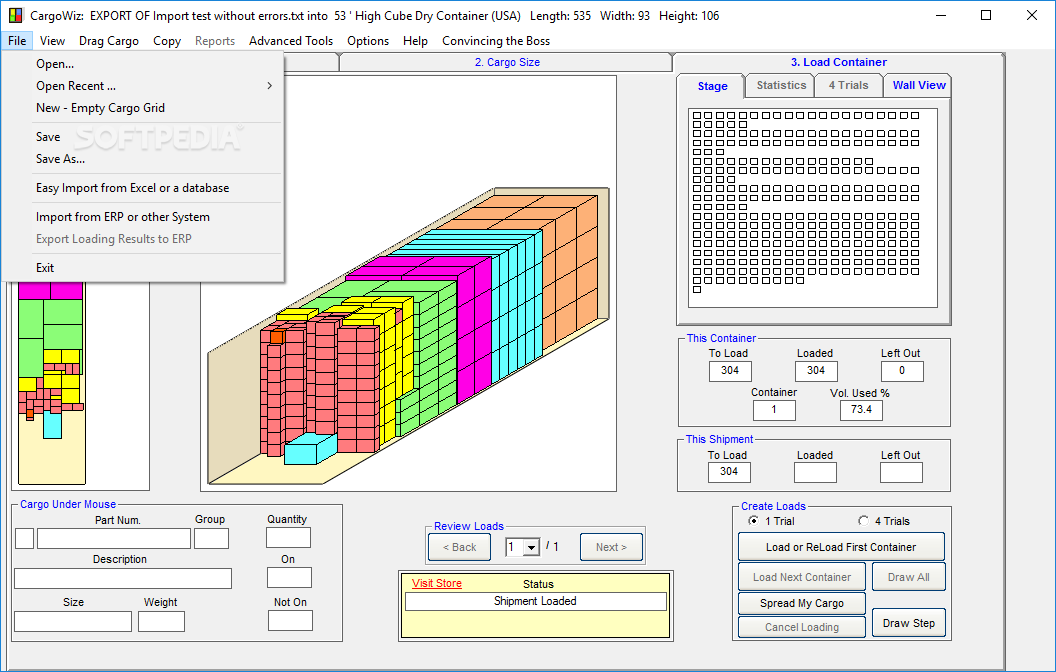
Task: Go to 2. Cargo Size step tab
Action: 507,62
